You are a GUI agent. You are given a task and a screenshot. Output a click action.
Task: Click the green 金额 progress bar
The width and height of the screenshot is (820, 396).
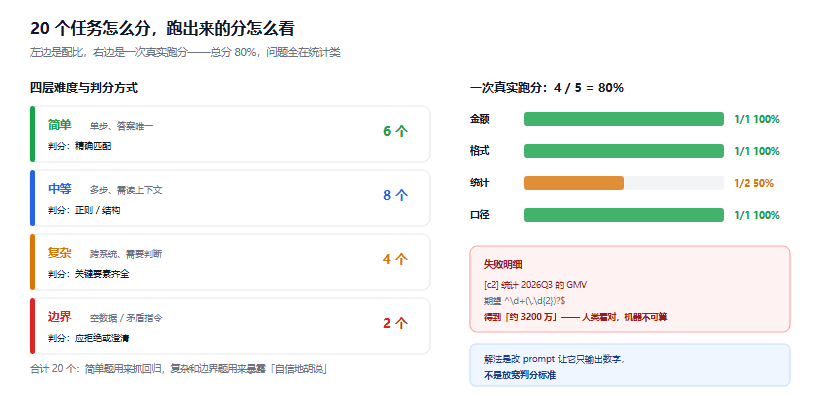(x=624, y=119)
